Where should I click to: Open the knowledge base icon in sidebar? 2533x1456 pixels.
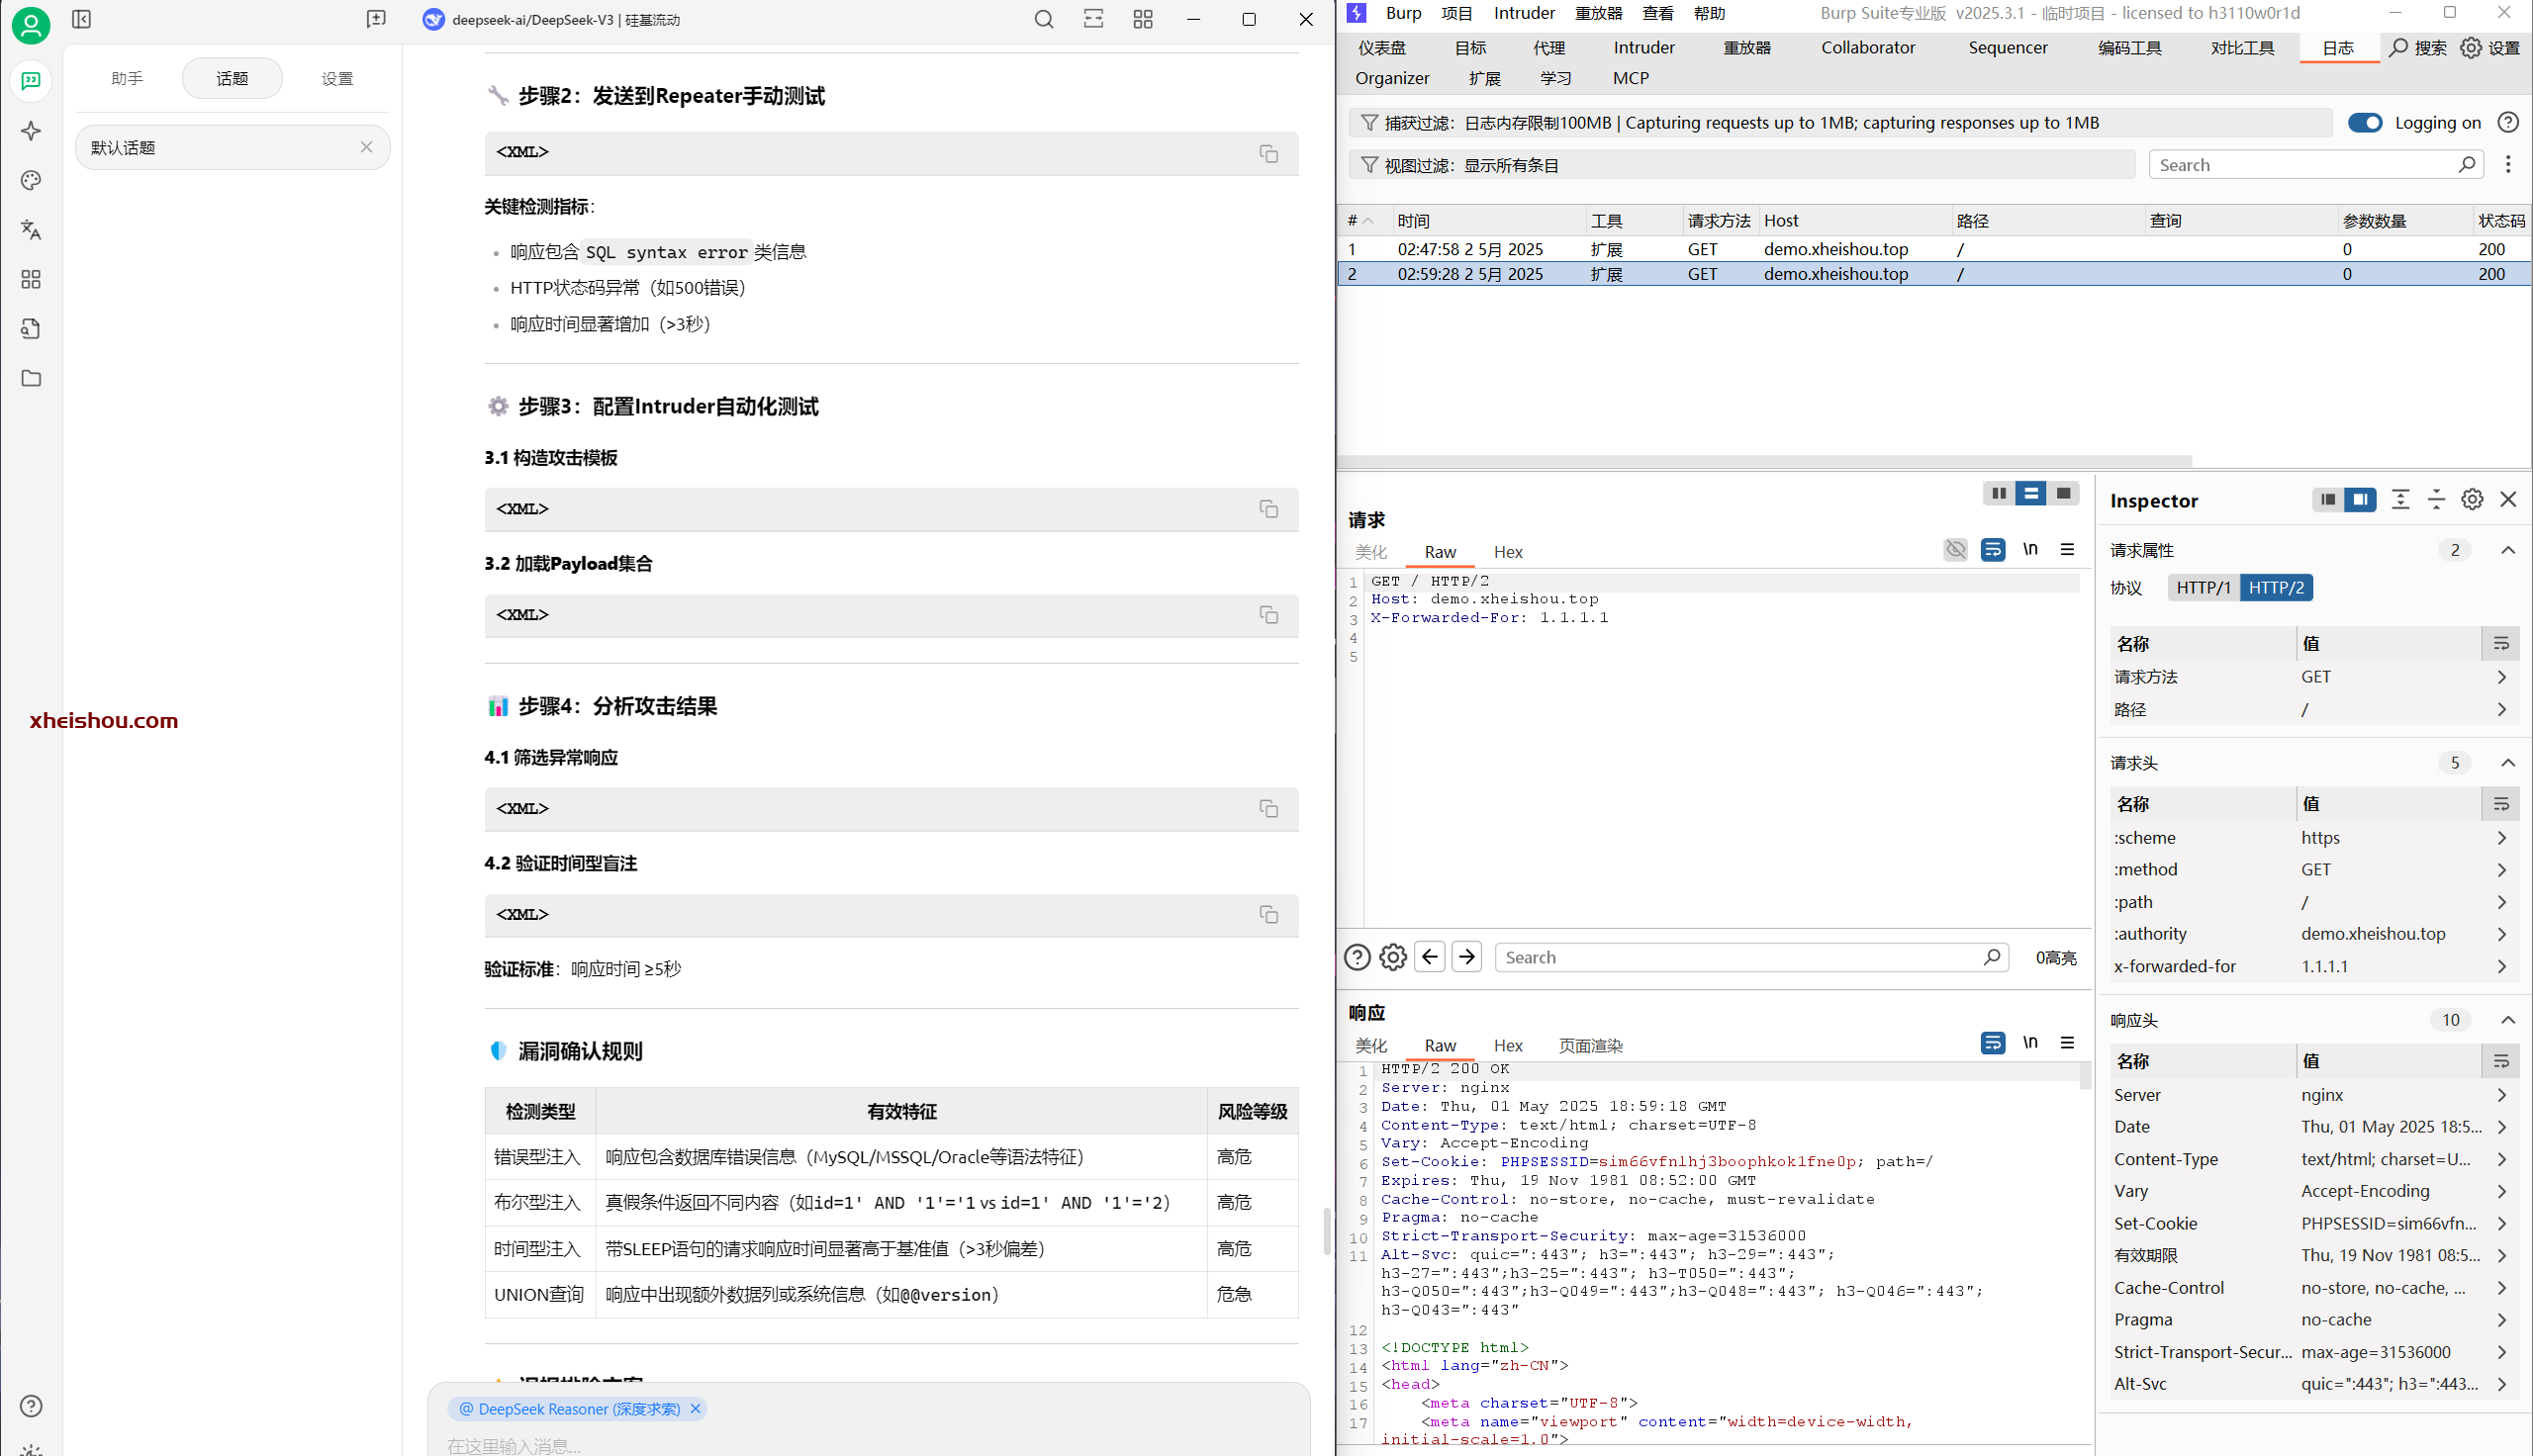pos(31,328)
